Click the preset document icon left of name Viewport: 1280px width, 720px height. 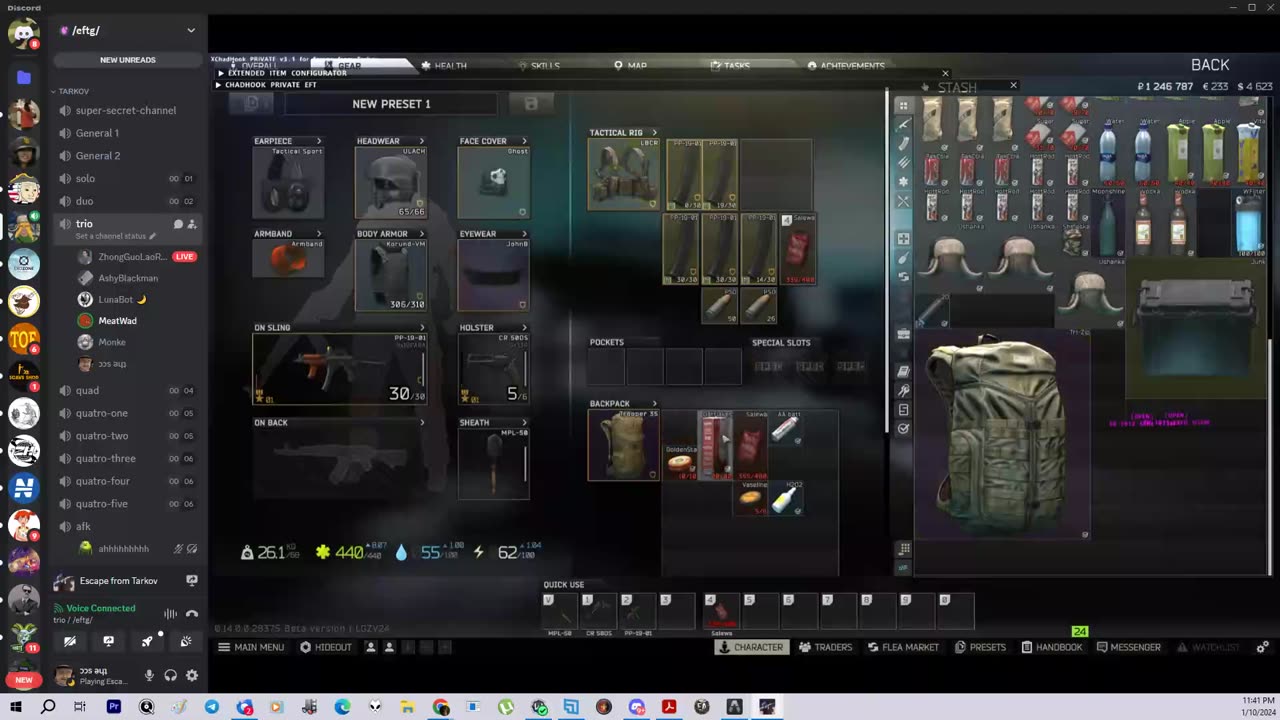(x=252, y=103)
